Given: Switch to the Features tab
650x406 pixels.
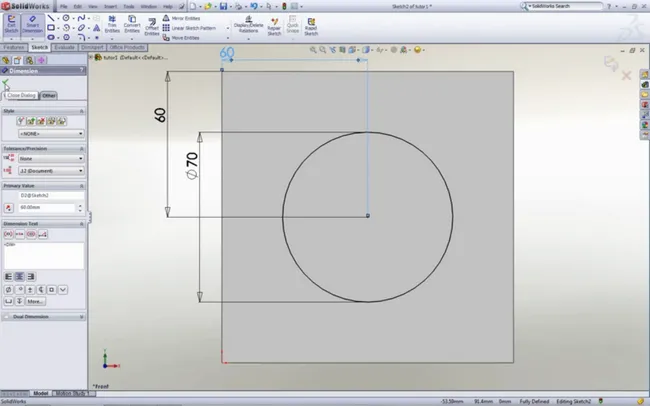Looking at the screenshot, I should (x=14, y=48).
